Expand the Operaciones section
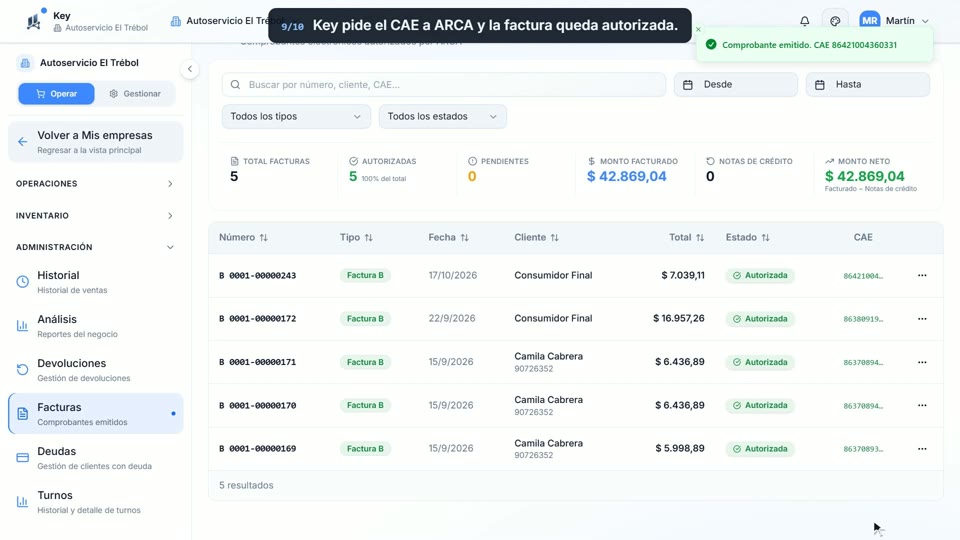This screenshot has width=960, height=540. coord(95,184)
